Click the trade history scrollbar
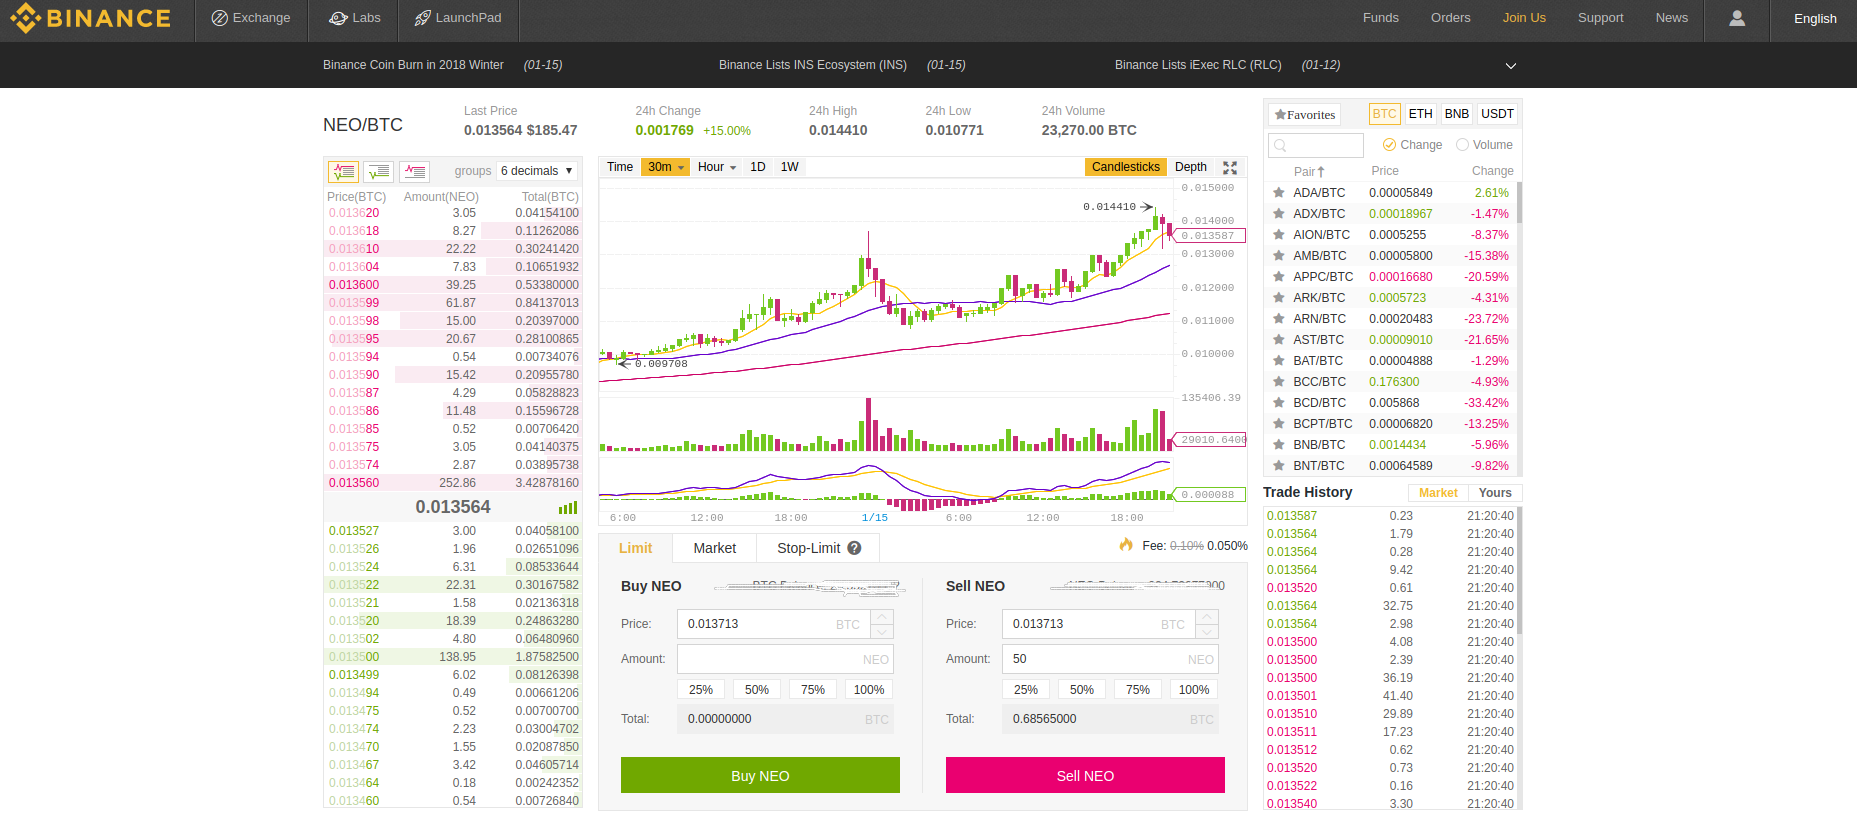 click(x=1519, y=570)
